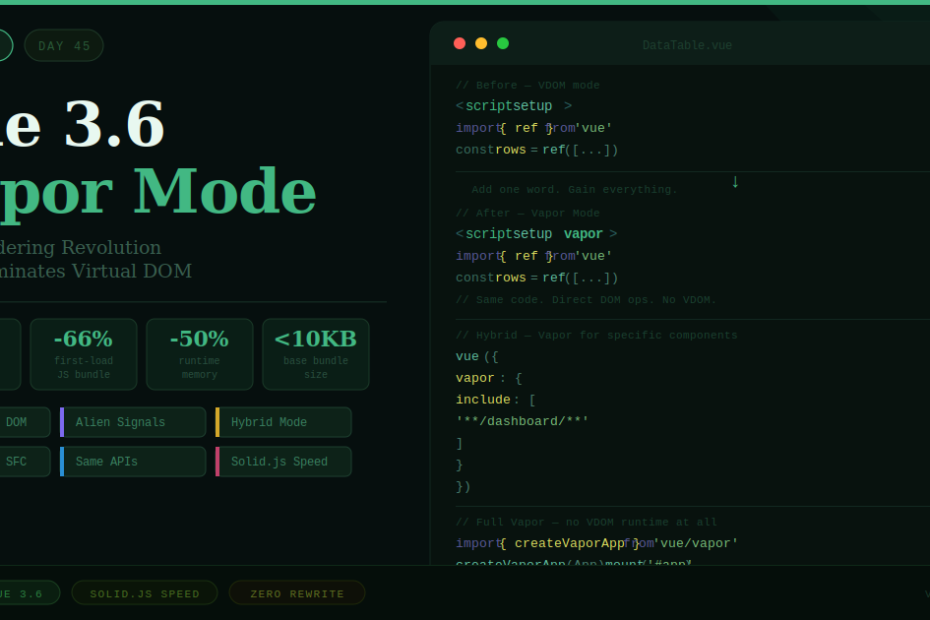The height and width of the screenshot is (620, 930).
Task: Click the -50% runtime memory card
Action: point(199,354)
